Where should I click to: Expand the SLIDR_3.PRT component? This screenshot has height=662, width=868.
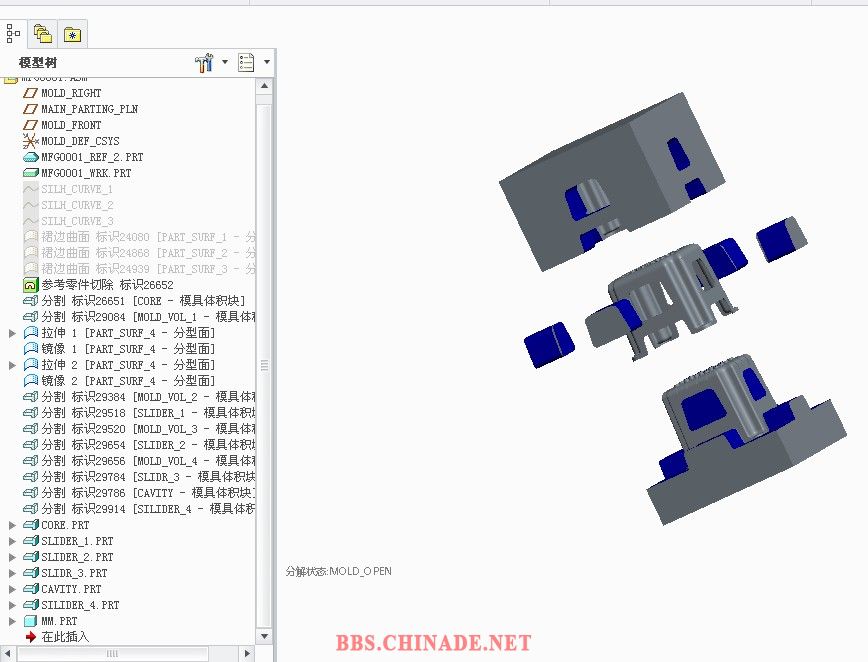(12, 573)
